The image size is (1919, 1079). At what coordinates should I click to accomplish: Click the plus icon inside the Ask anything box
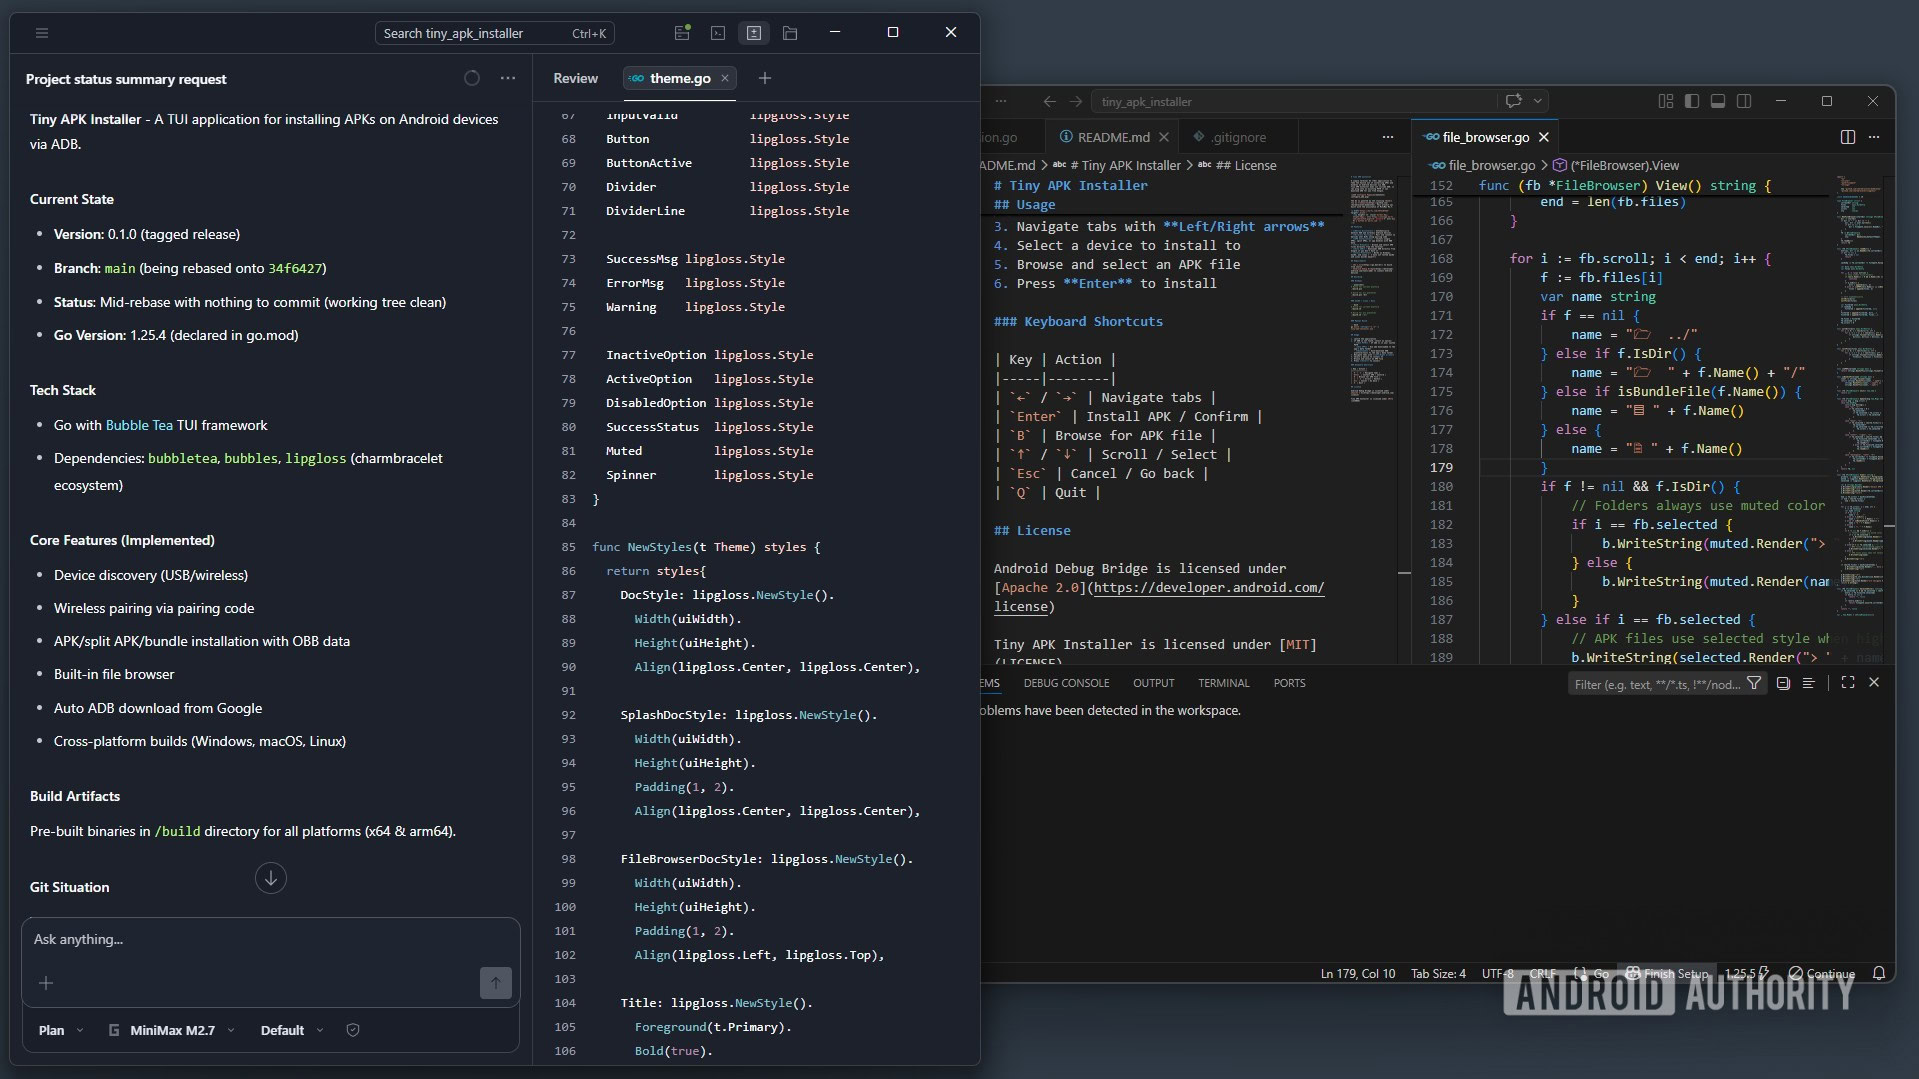46,983
